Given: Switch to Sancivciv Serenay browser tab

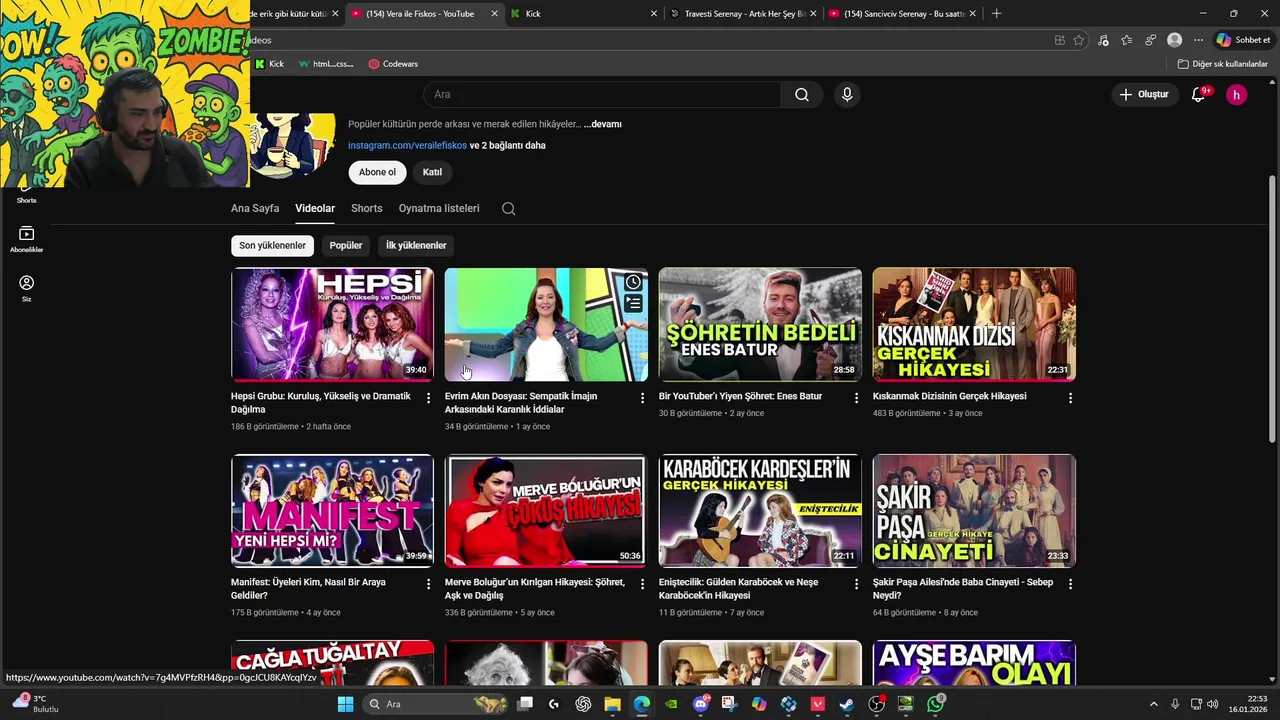Looking at the screenshot, I should click(902, 14).
